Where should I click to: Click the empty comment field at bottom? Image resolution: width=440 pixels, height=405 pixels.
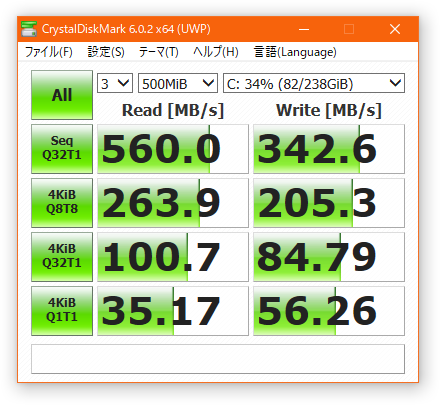218,359
